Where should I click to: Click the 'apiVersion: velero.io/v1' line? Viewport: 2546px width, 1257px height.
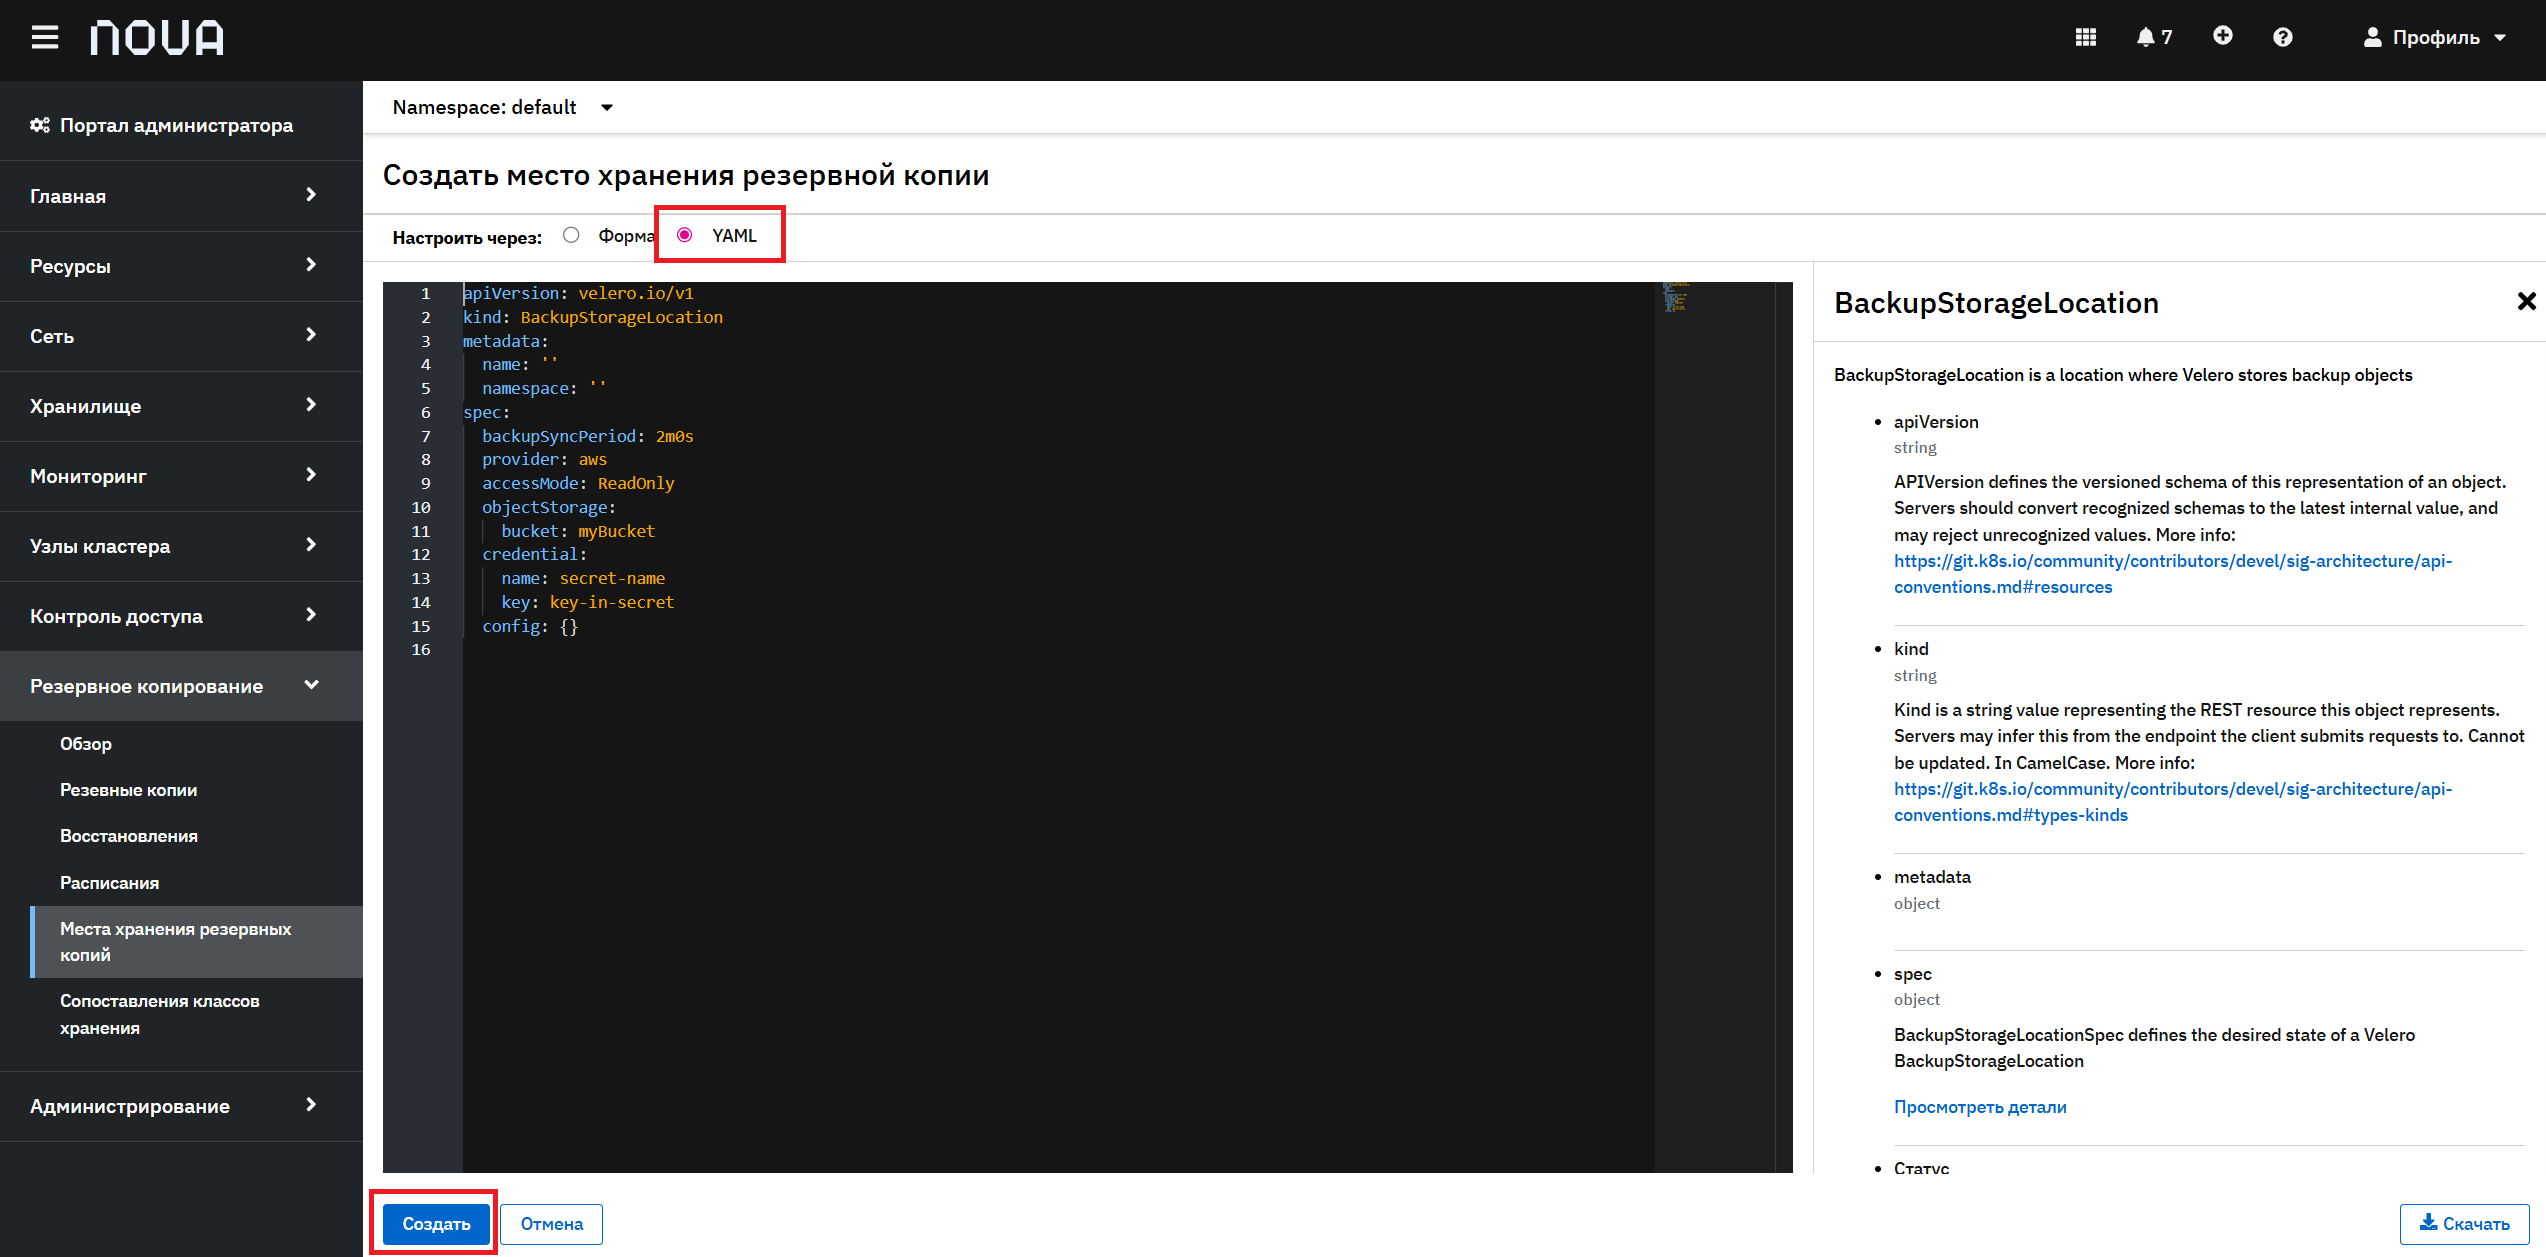tap(578, 293)
